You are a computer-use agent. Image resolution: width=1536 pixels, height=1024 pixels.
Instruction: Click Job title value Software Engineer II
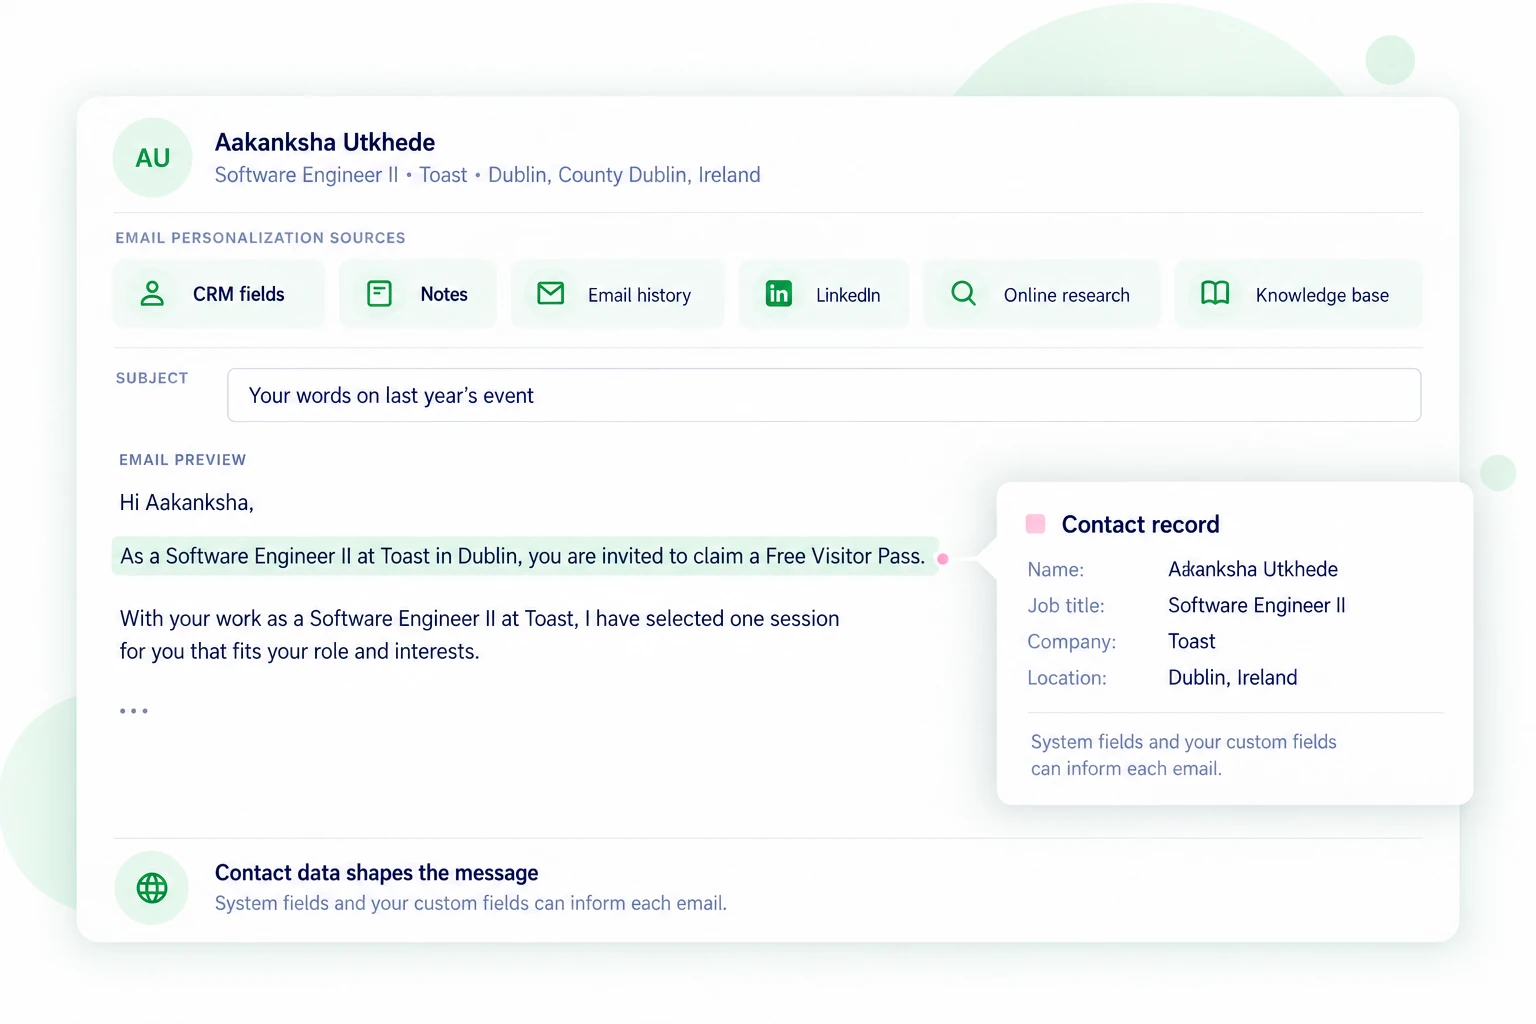coord(1257,605)
